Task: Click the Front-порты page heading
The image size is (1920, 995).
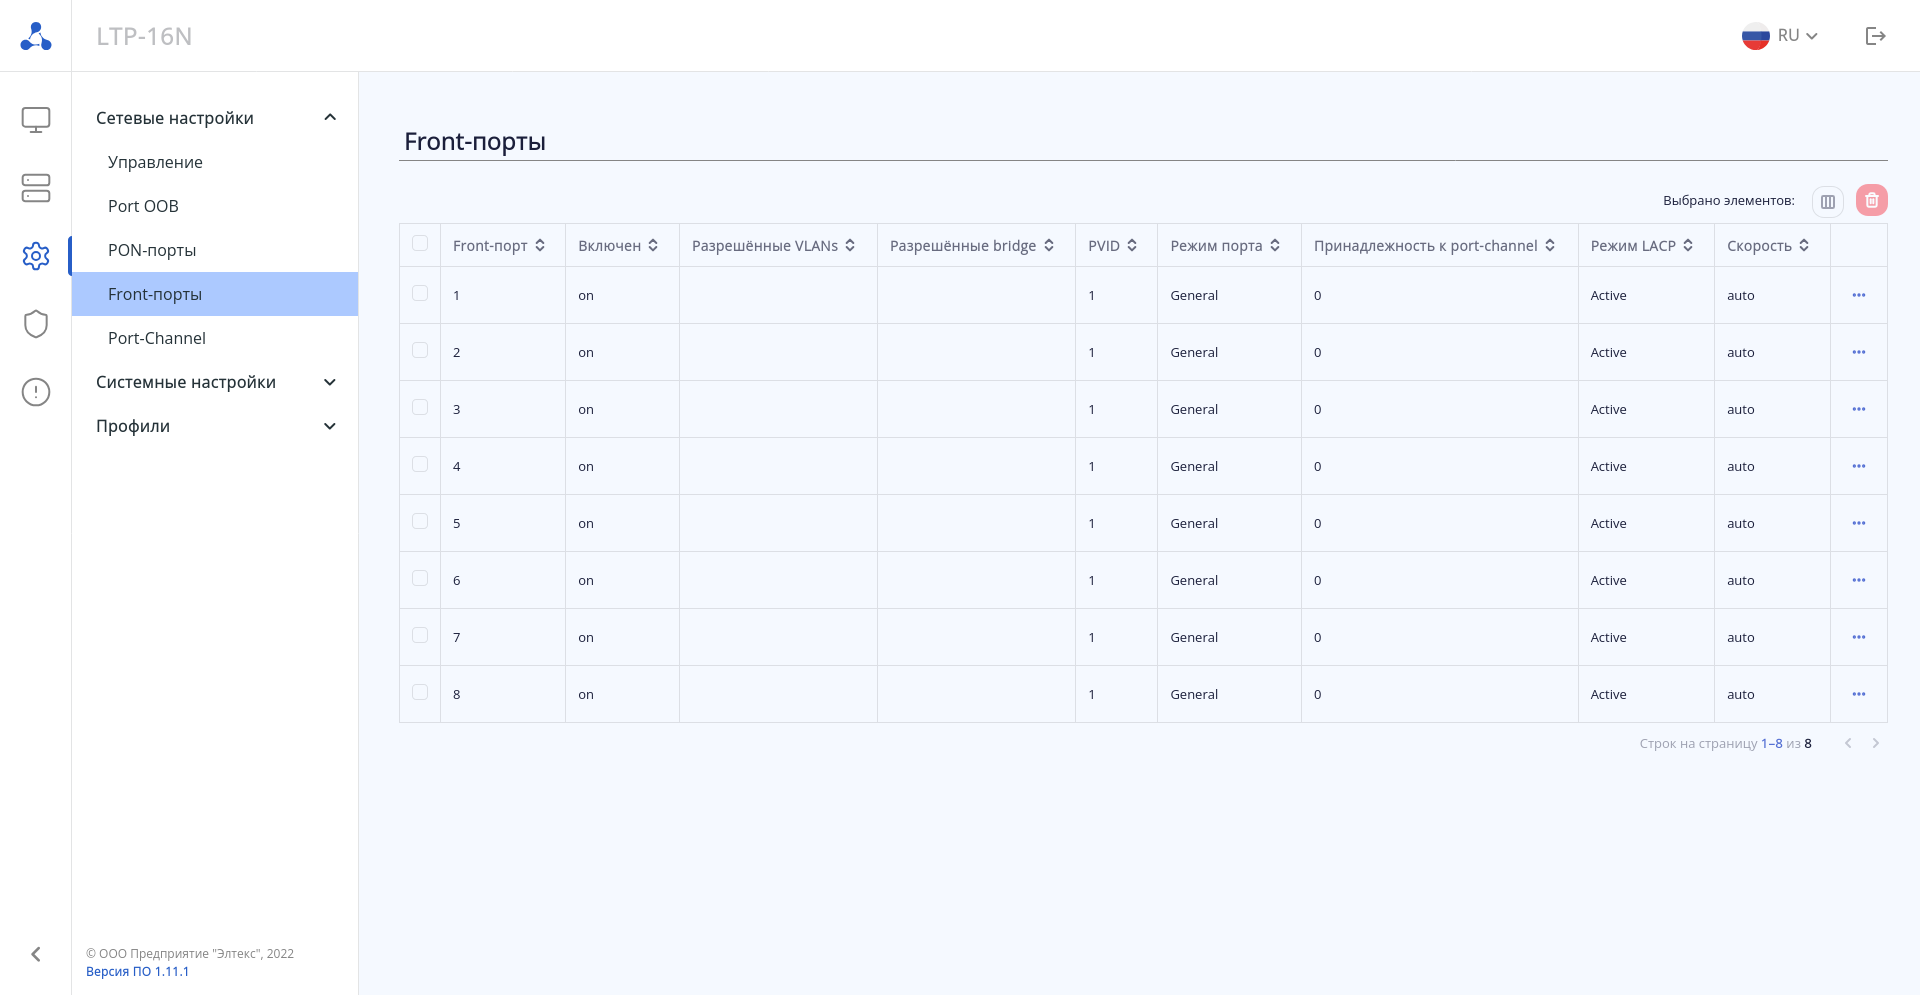Action: pyautogui.click(x=475, y=142)
